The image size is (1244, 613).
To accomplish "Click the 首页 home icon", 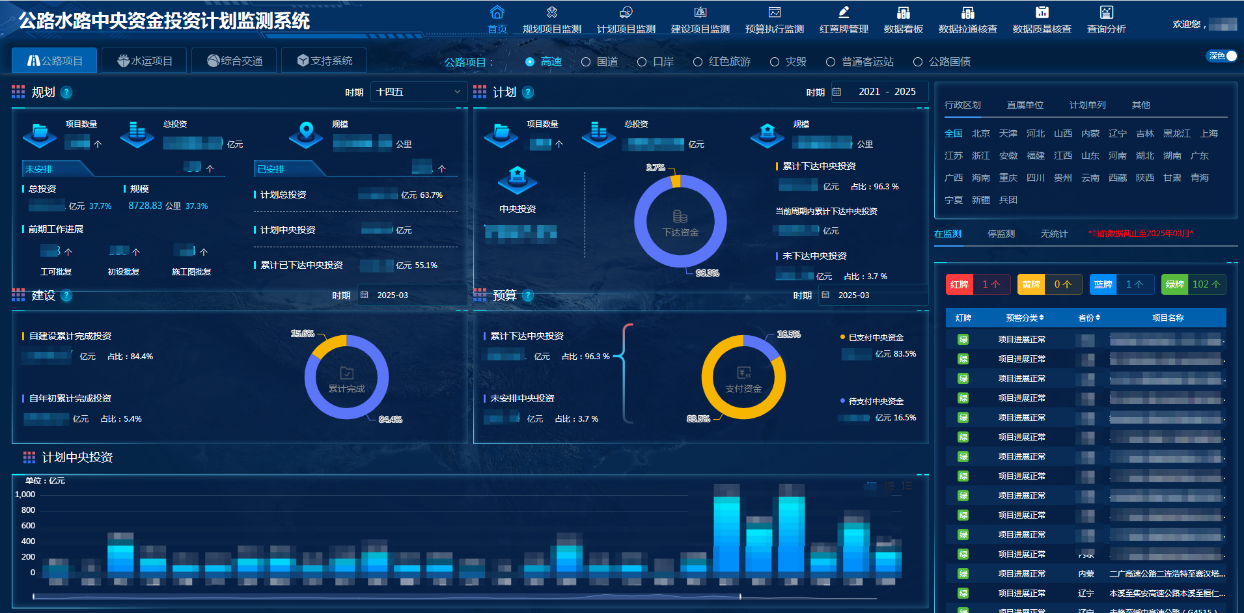I will [497, 12].
